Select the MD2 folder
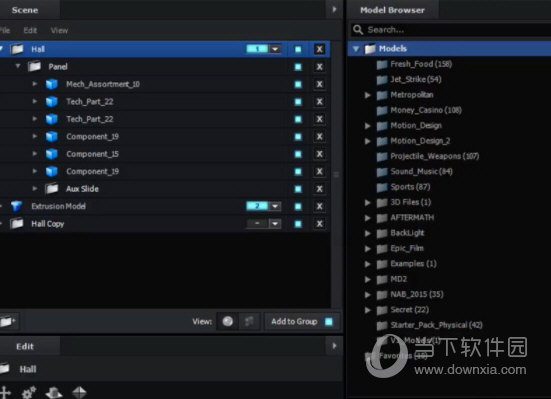This screenshot has width=551, height=399. pos(399,279)
